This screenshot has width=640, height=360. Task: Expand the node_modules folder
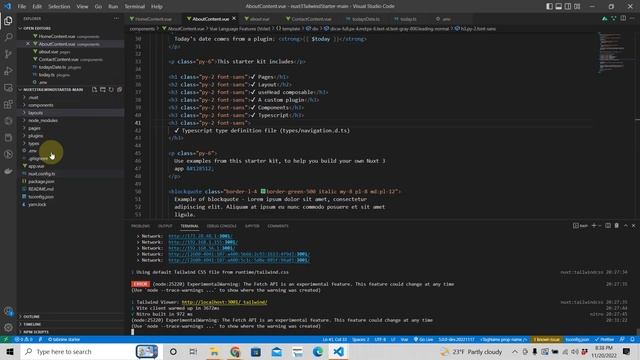coord(43,120)
